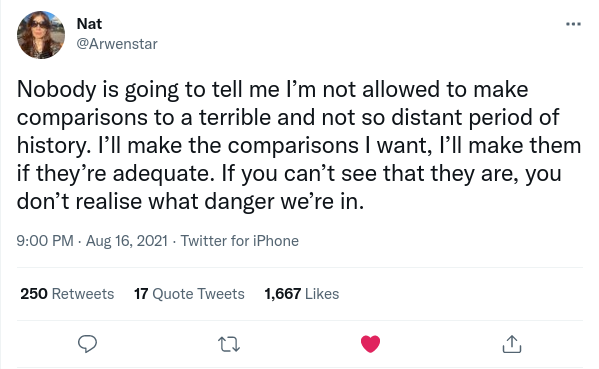Open the tweet's more options menu
Screen dimensions: 599x369
tap(573, 24)
